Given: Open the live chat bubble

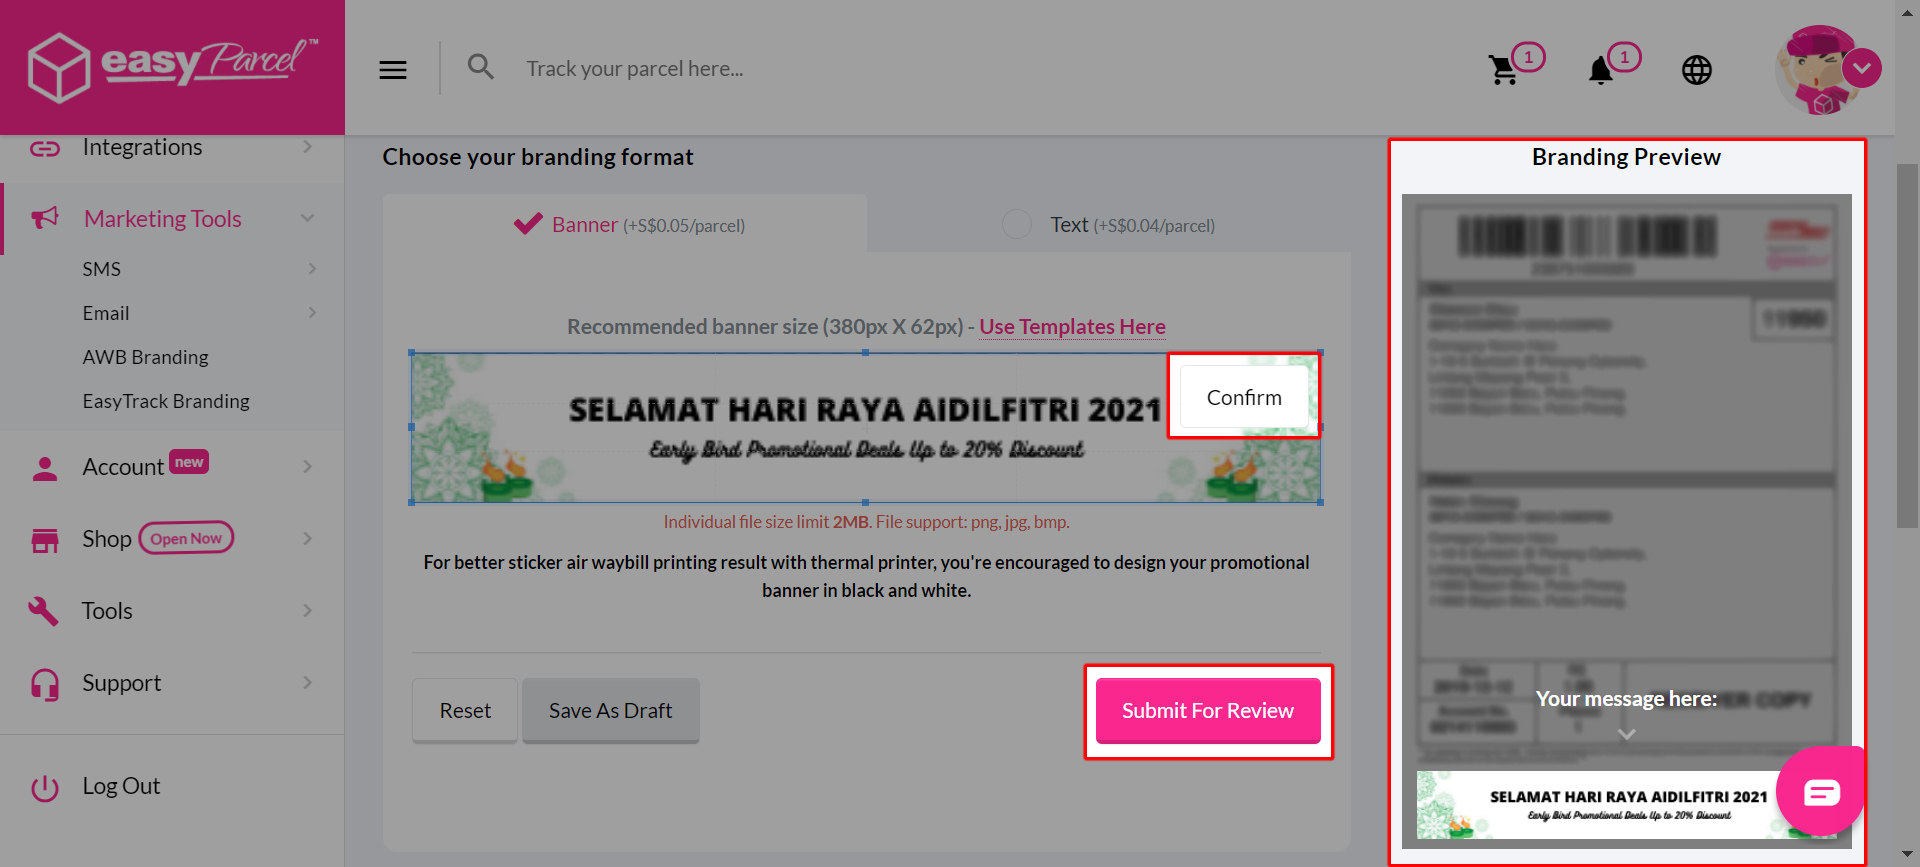Looking at the screenshot, I should coord(1822,791).
